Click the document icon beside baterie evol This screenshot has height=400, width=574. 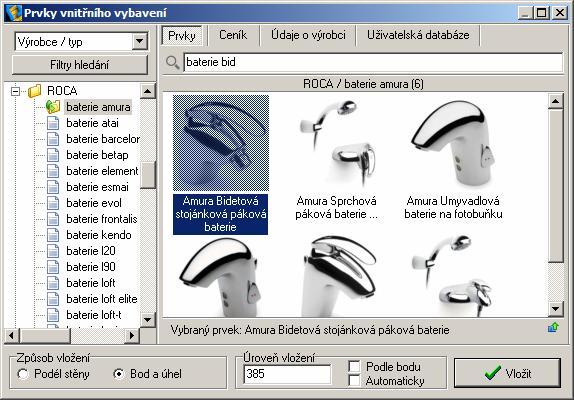(x=53, y=203)
